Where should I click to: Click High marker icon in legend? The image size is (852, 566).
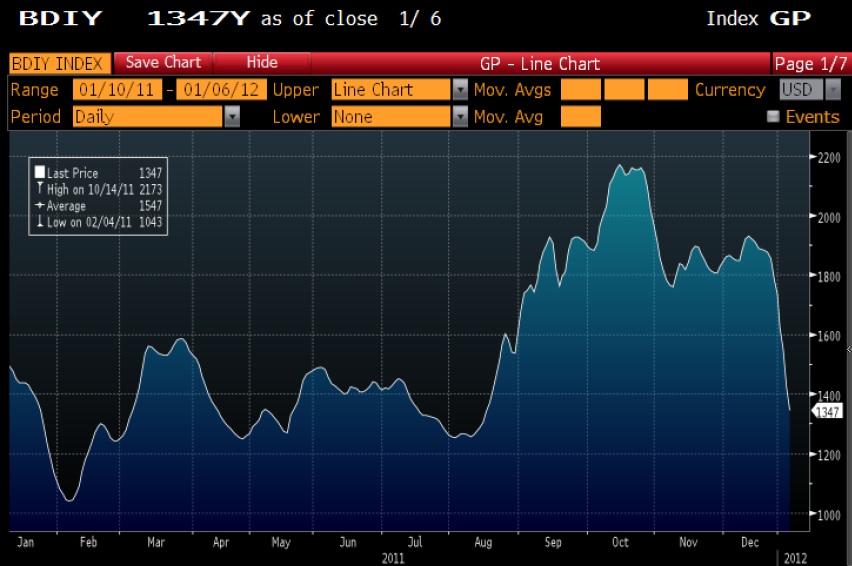(40, 188)
